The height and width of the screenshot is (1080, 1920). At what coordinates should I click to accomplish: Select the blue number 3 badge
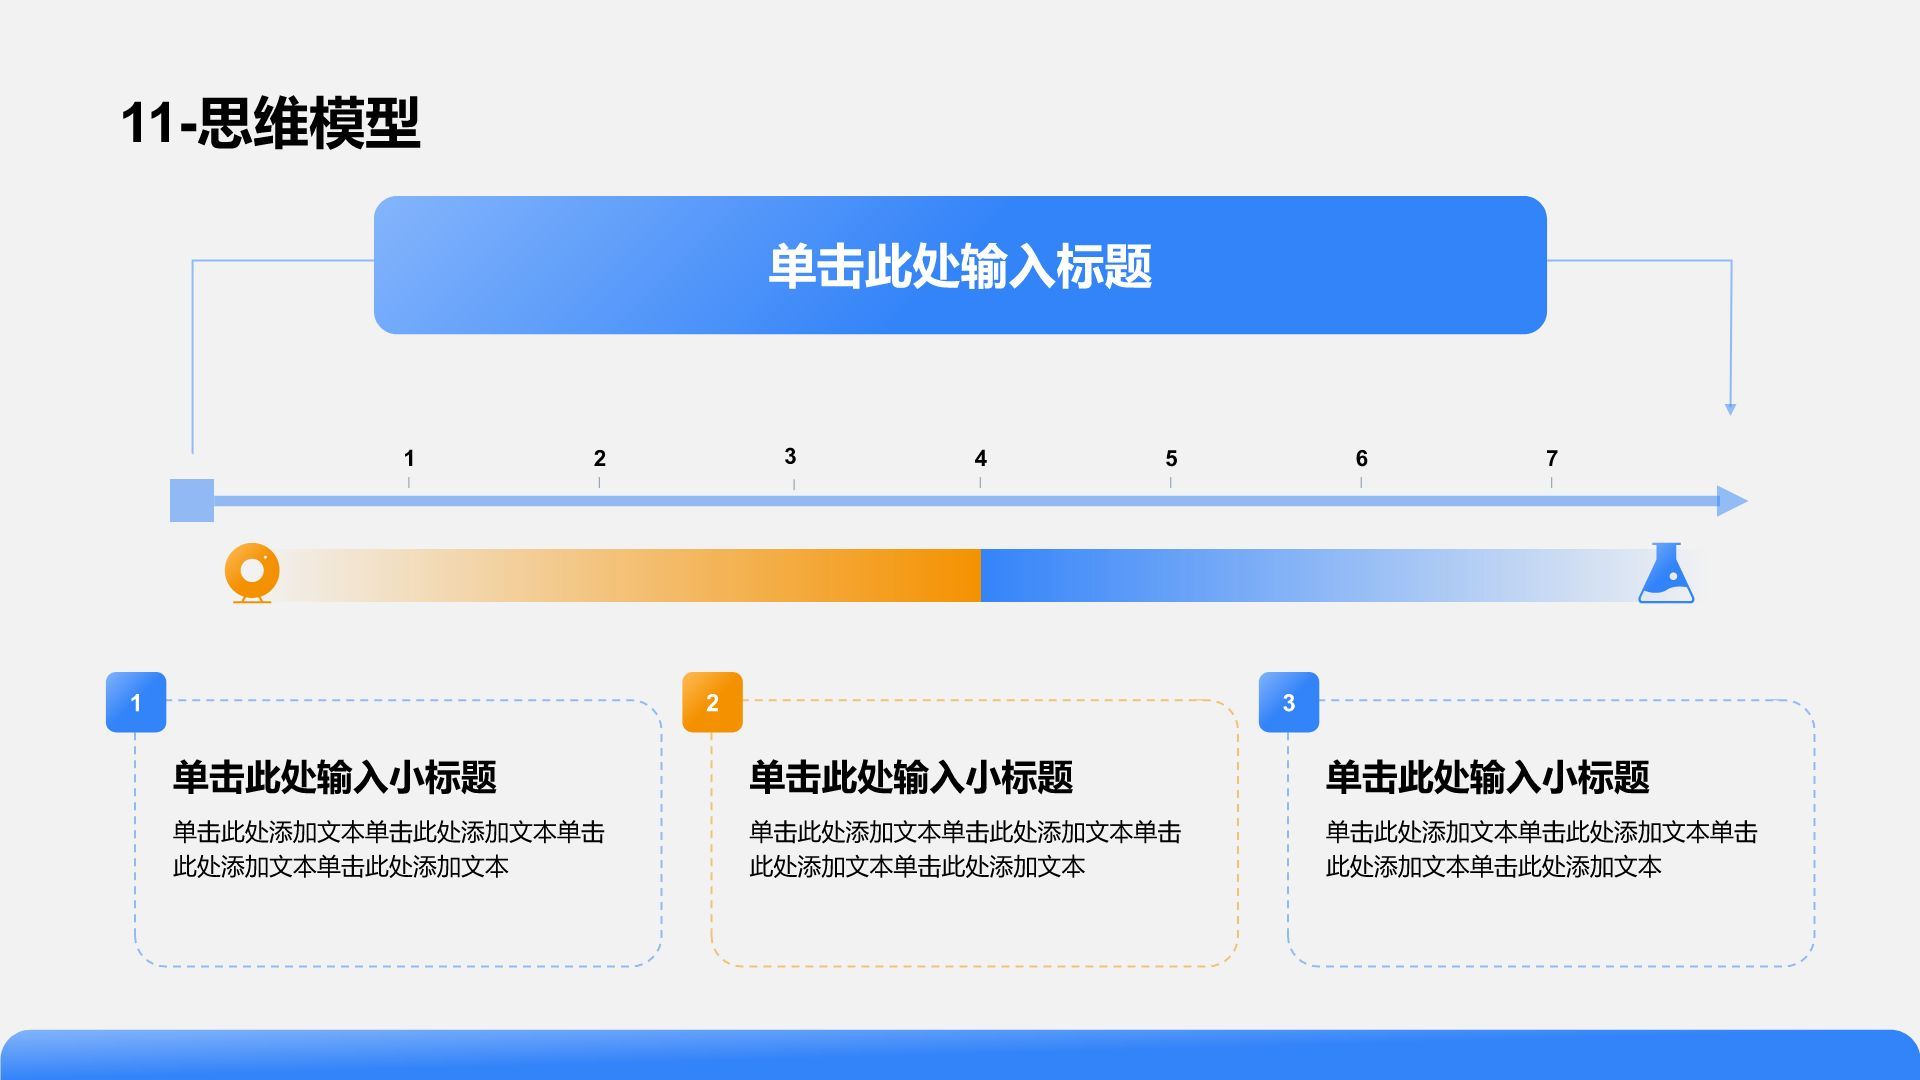(1288, 702)
